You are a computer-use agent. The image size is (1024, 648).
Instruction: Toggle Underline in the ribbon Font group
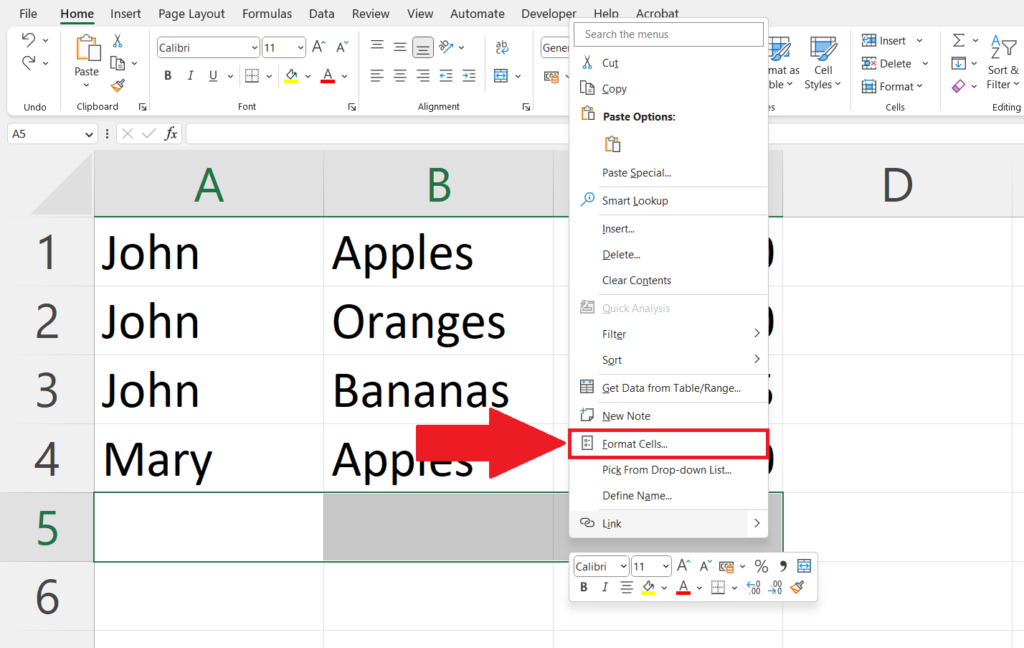[x=213, y=76]
